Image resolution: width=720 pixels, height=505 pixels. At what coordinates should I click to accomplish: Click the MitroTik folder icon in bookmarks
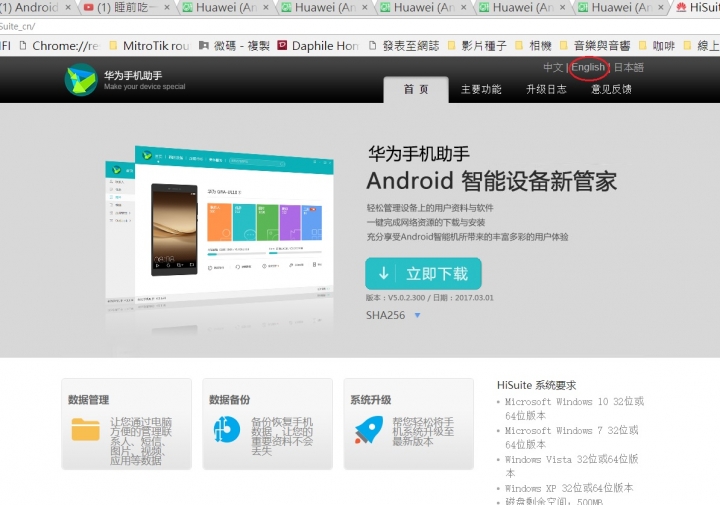pyautogui.click(x=113, y=45)
